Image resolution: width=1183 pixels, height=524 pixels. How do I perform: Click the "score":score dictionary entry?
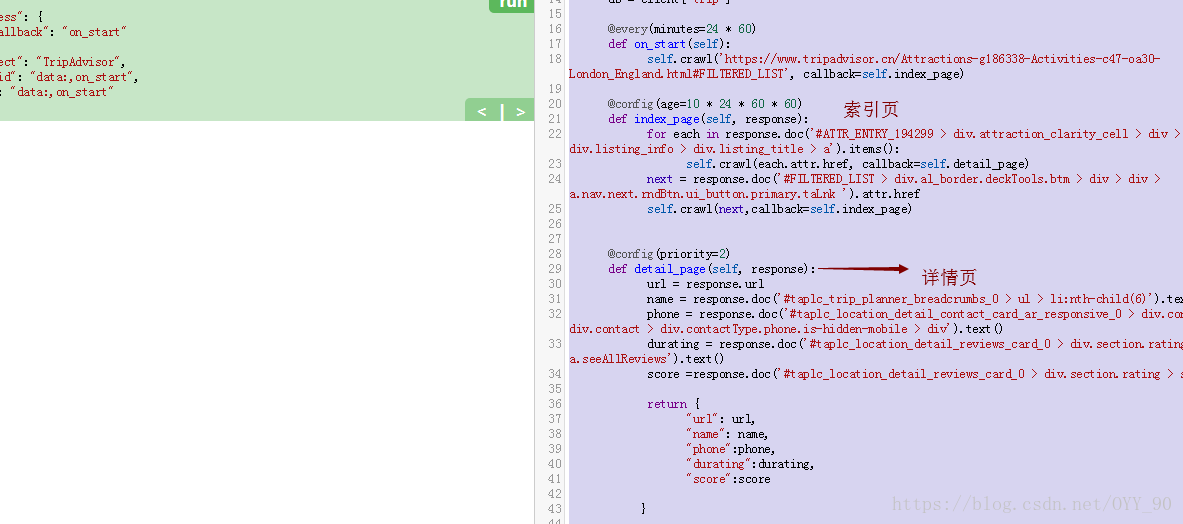click(727, 480)
